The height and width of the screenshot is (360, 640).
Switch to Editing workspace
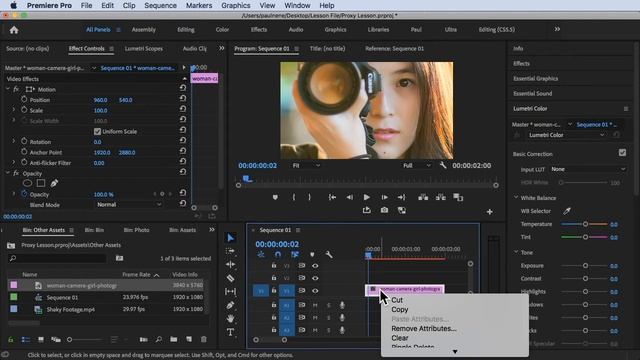[x=186, y=29]
